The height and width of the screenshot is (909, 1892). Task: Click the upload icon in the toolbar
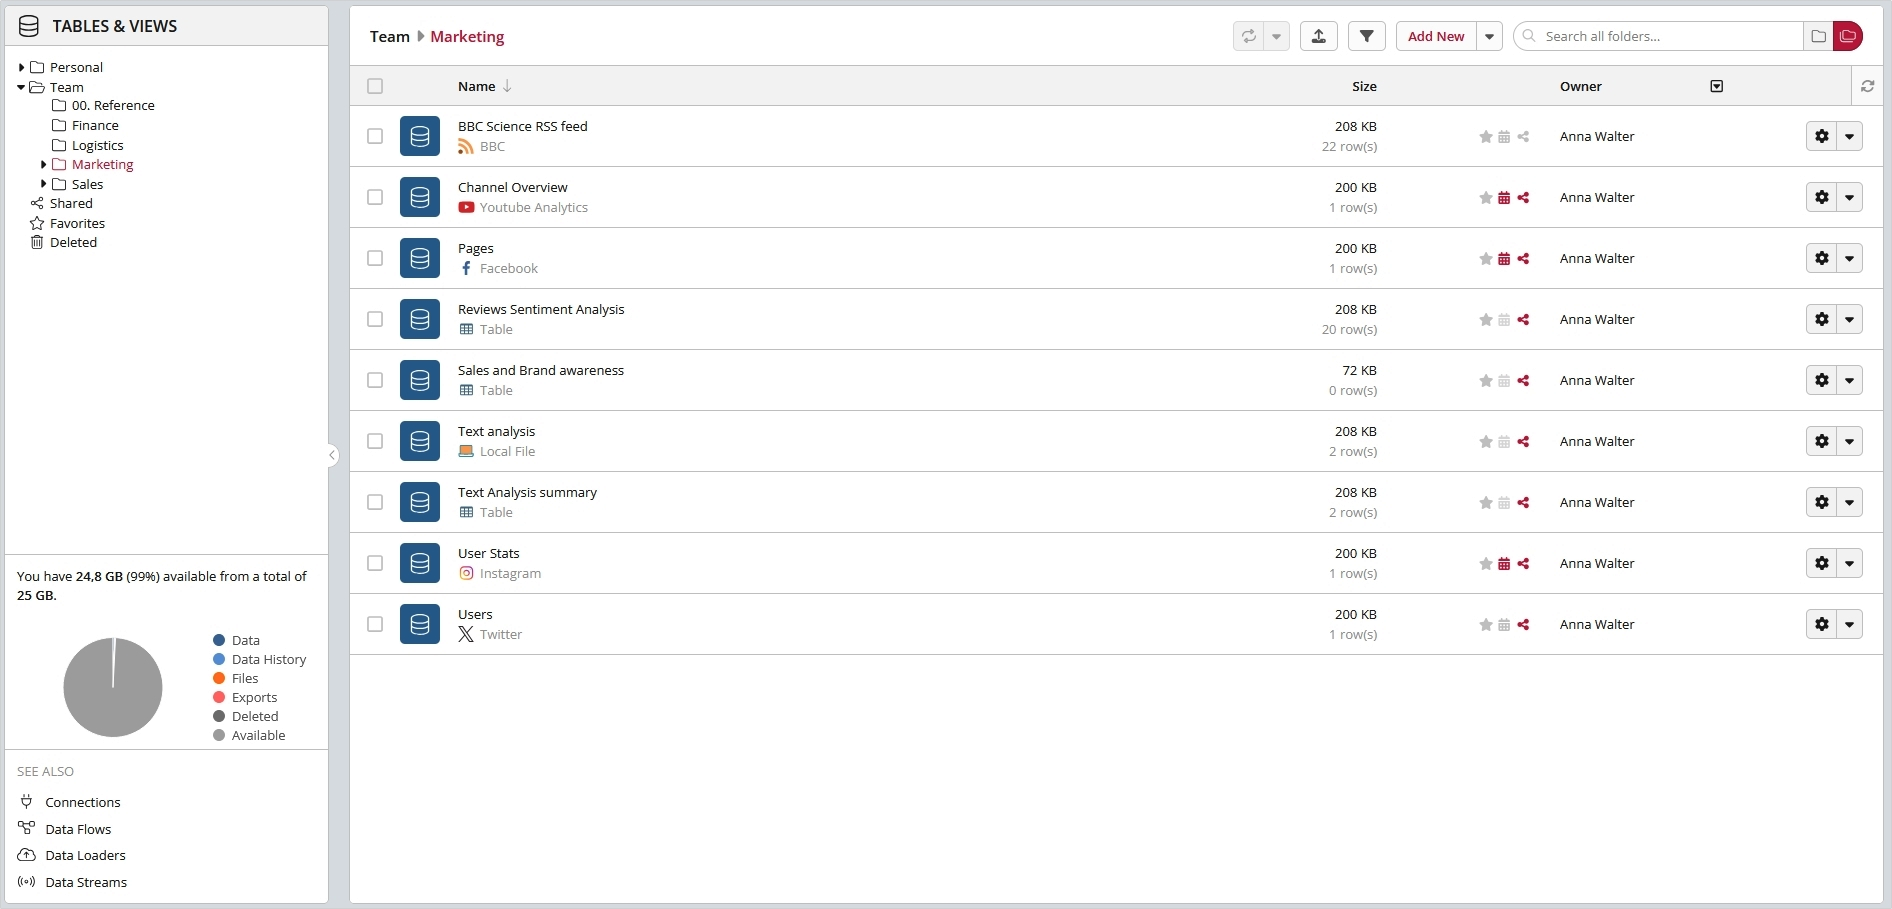click(x=1318, y=36)
